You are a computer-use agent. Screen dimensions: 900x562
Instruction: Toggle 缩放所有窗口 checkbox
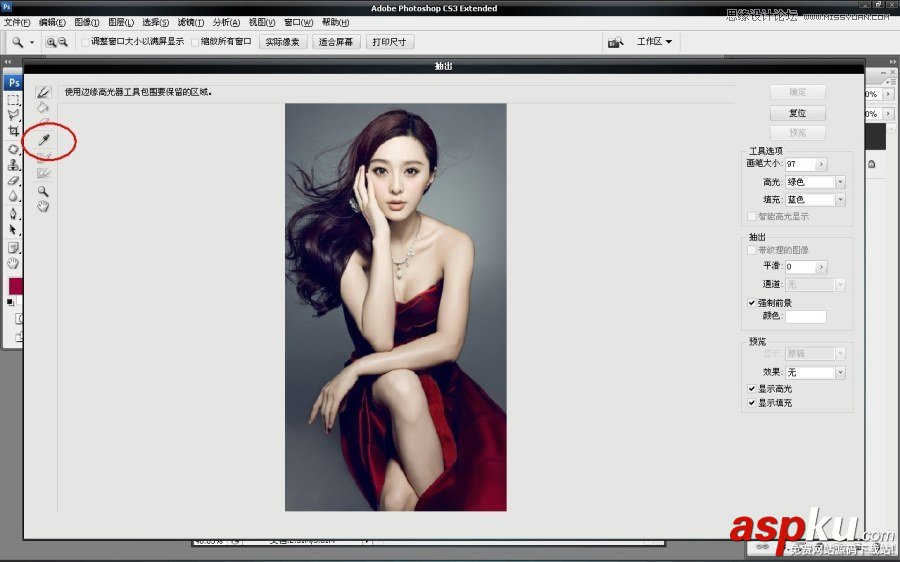click(x=195, y=42)
